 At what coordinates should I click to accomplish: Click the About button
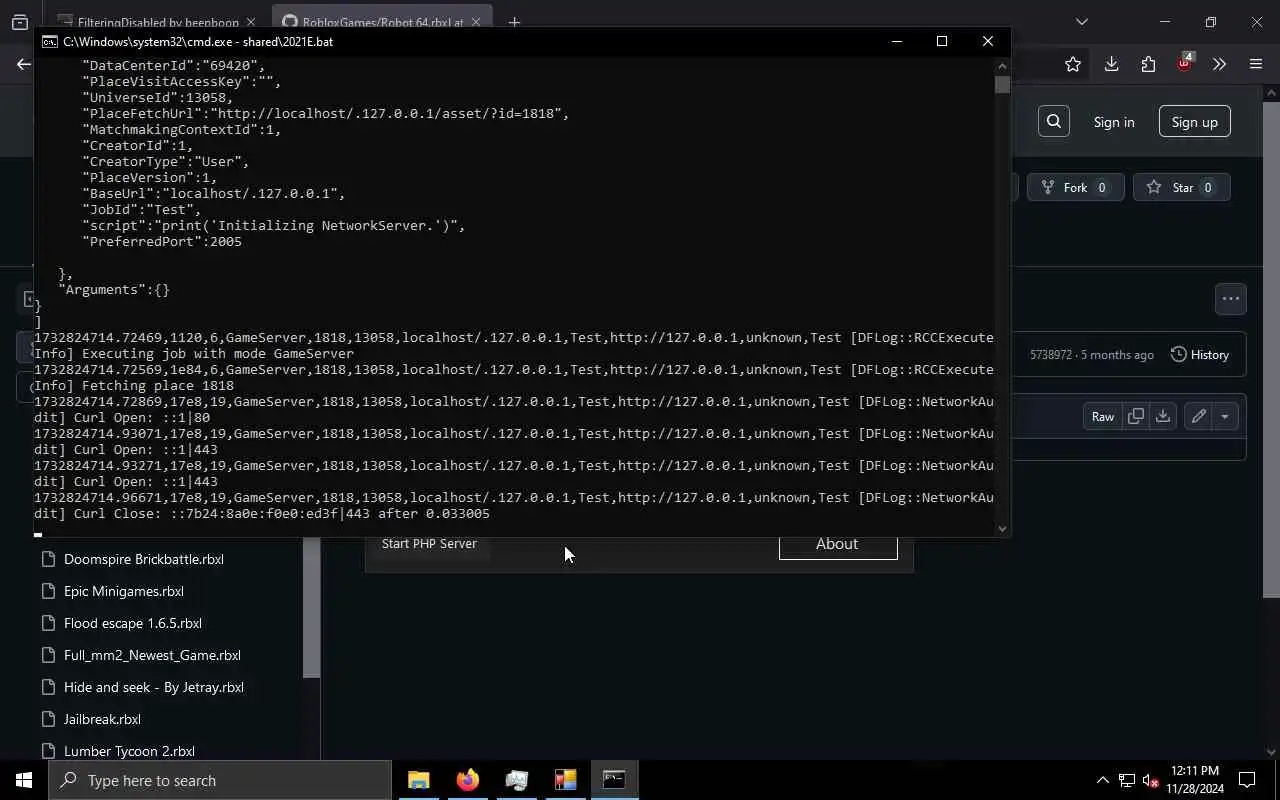pos(837,544)
